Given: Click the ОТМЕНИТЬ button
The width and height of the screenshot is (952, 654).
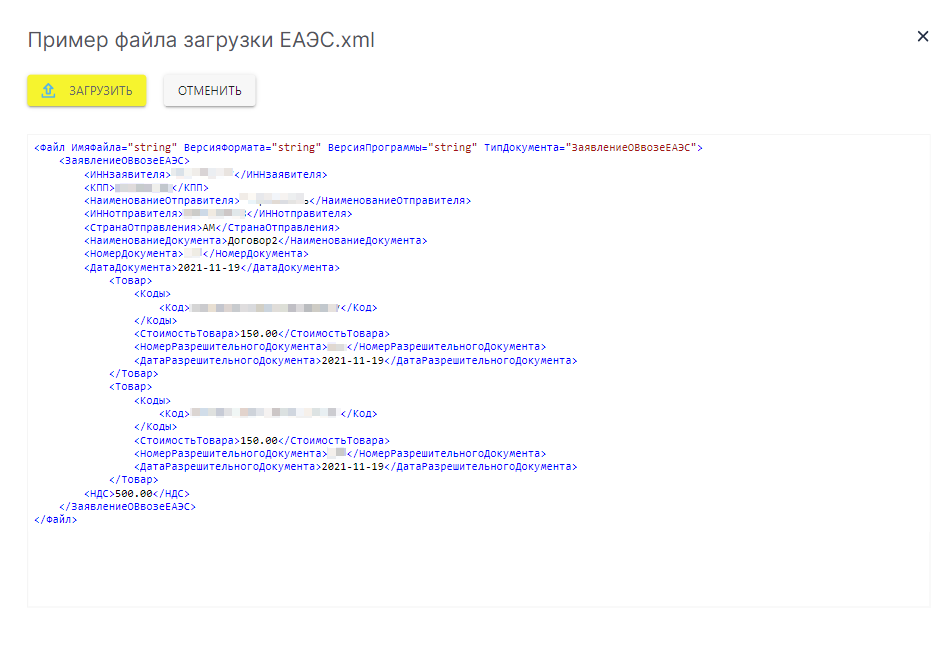Looking at the screenshot, I should pos(209,90).
